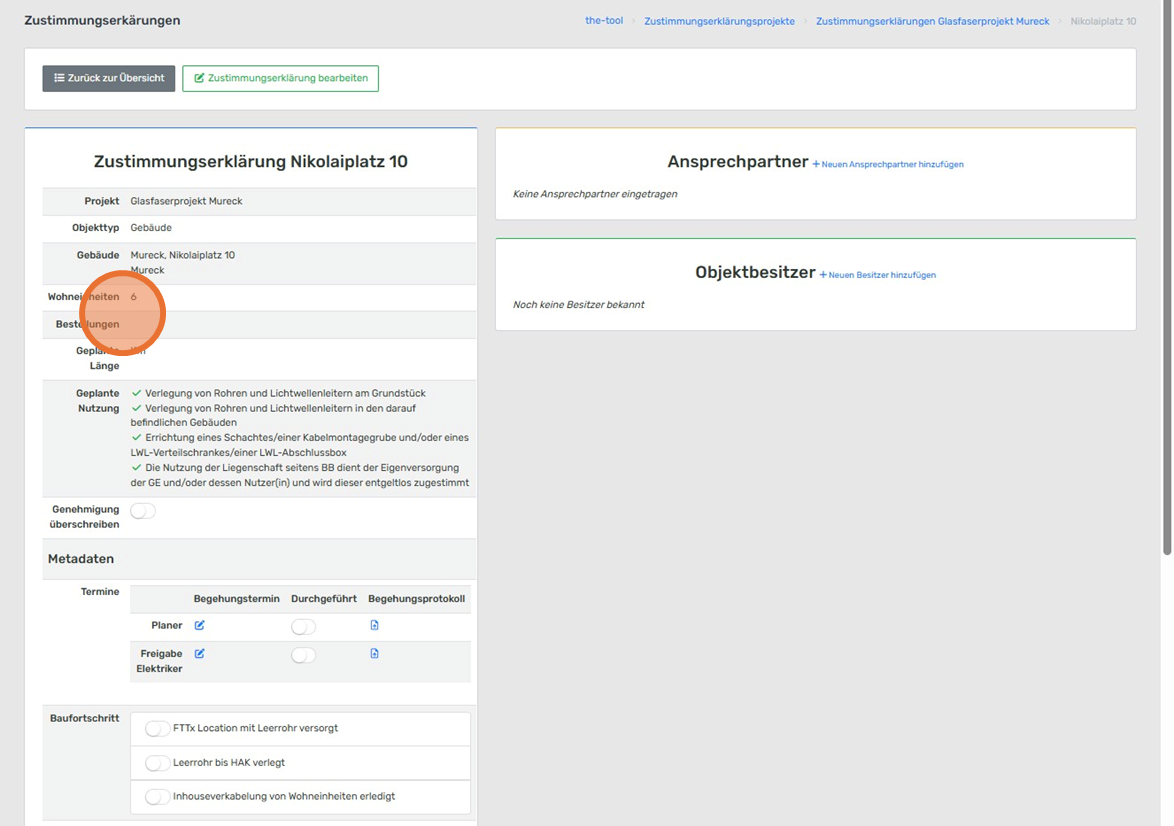
Task: Click Zustimmungserklärung bearbeiten button
Action: click(280, 78)
